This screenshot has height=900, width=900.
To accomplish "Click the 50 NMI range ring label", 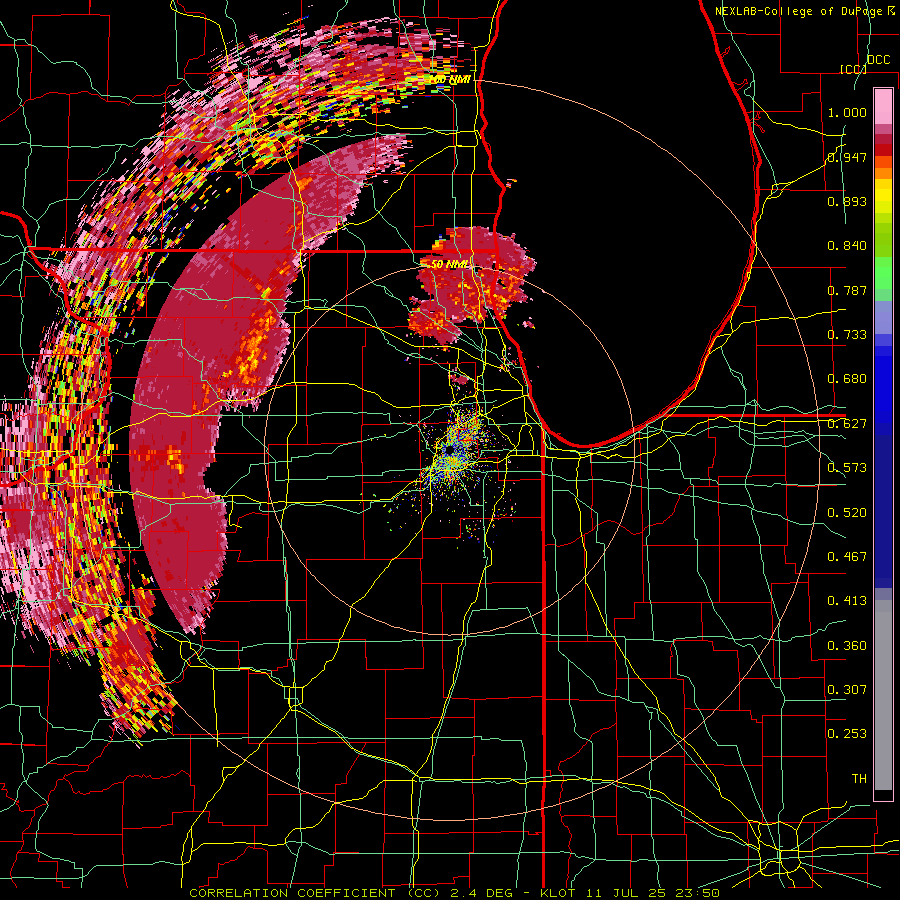I will (450, 264).
